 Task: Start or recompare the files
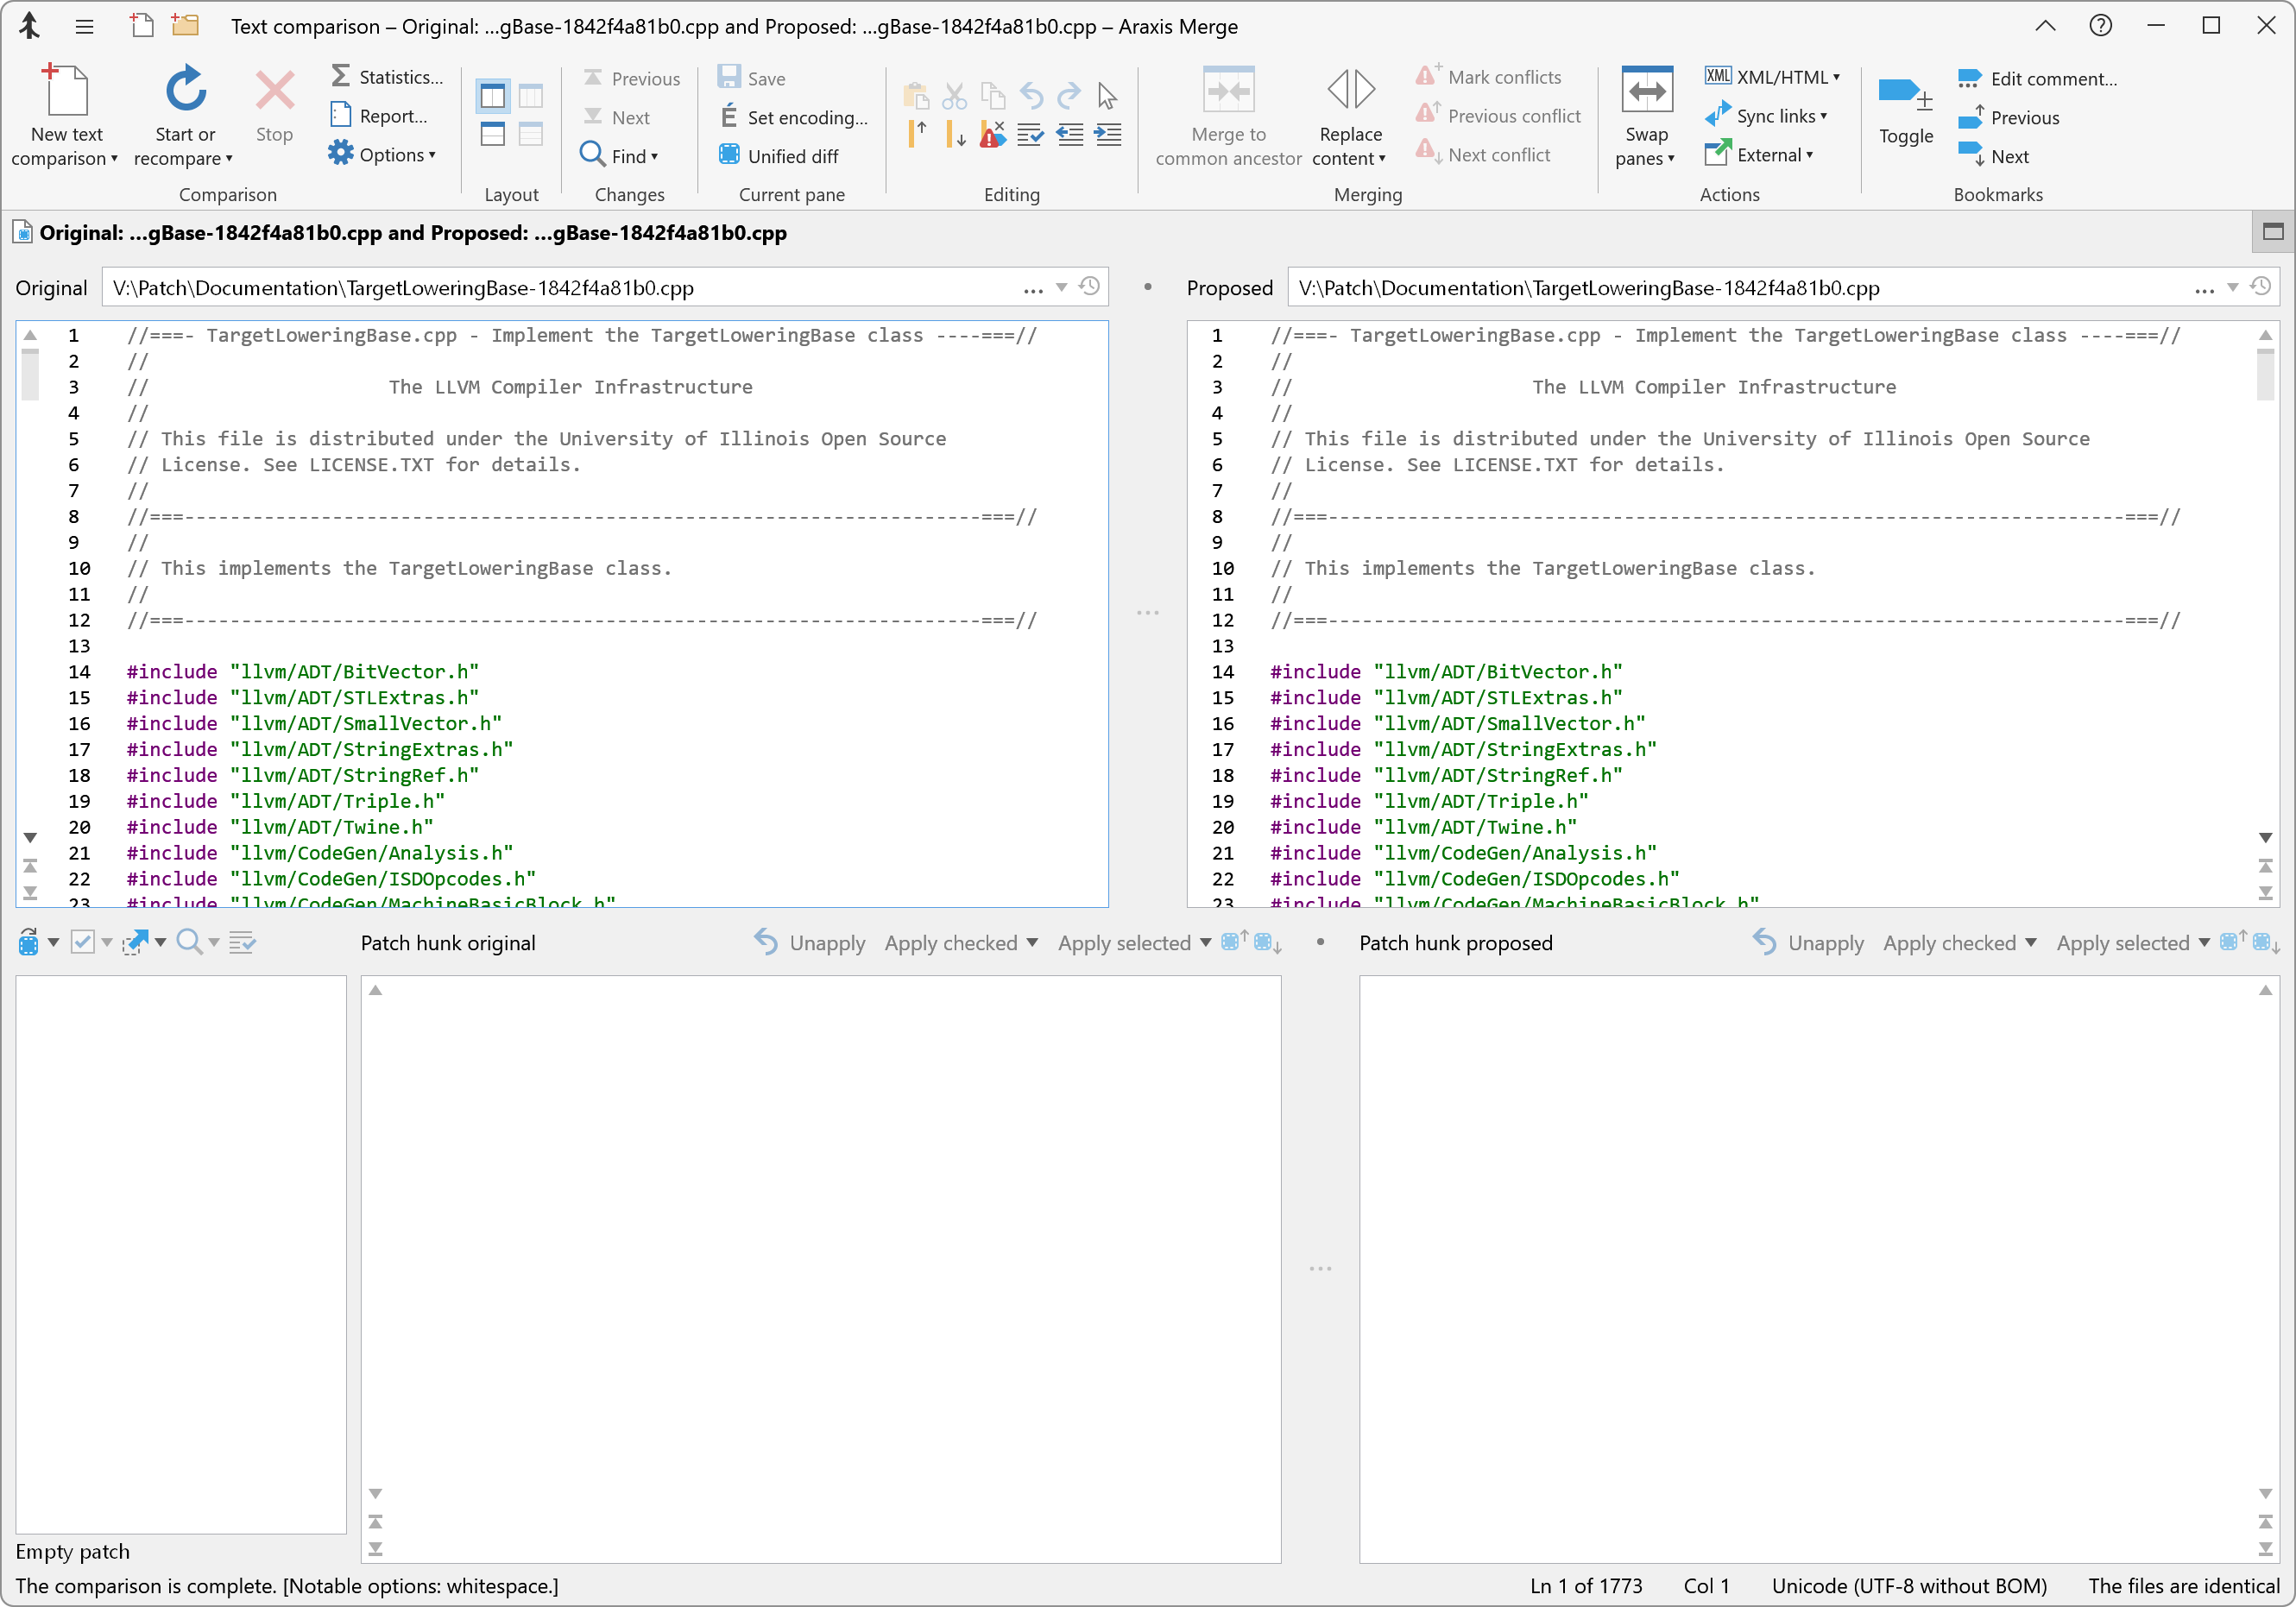184,112
